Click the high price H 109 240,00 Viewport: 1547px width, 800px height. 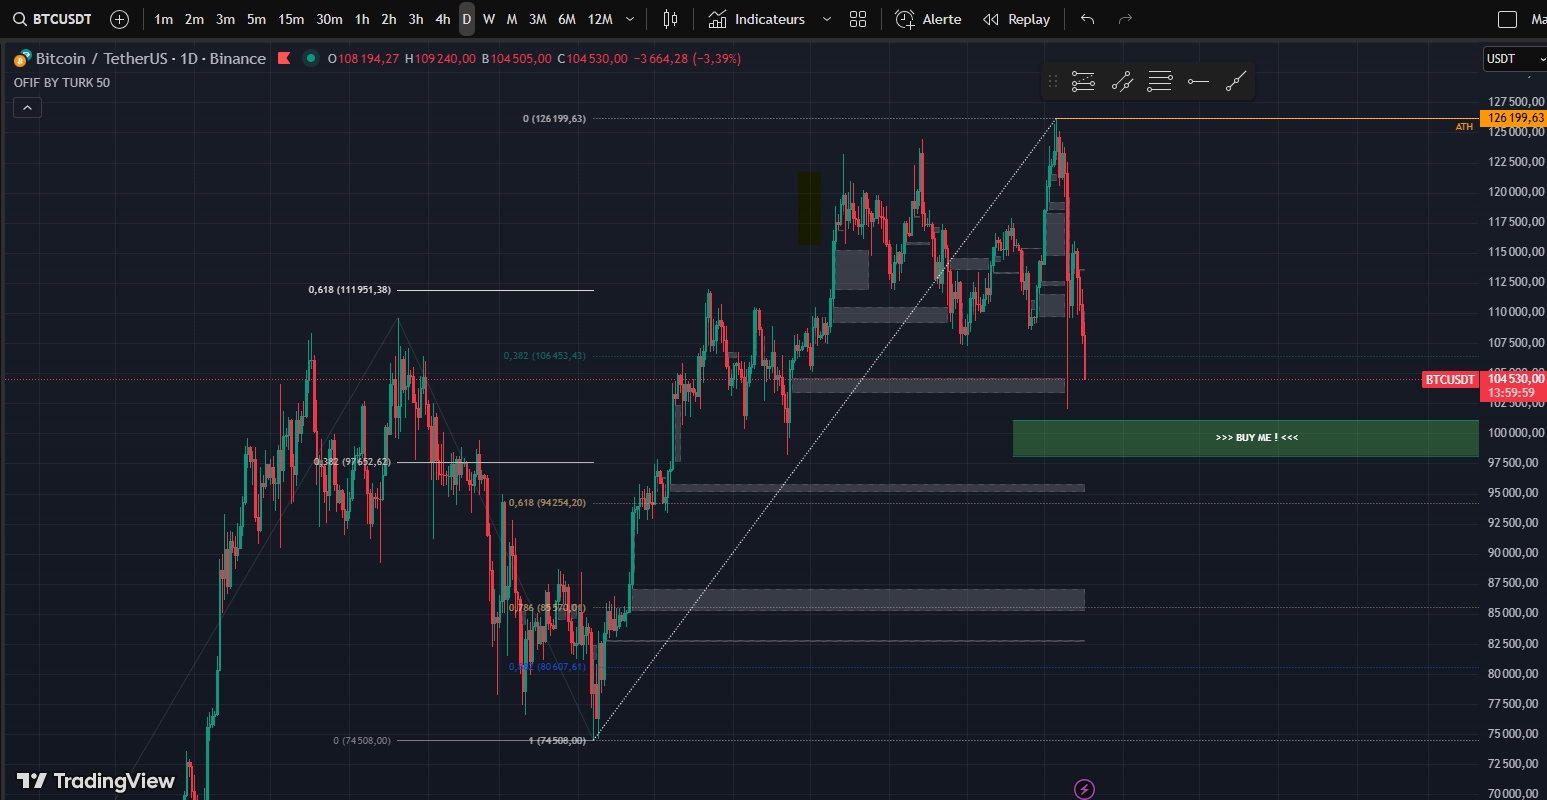pos(440,59)
